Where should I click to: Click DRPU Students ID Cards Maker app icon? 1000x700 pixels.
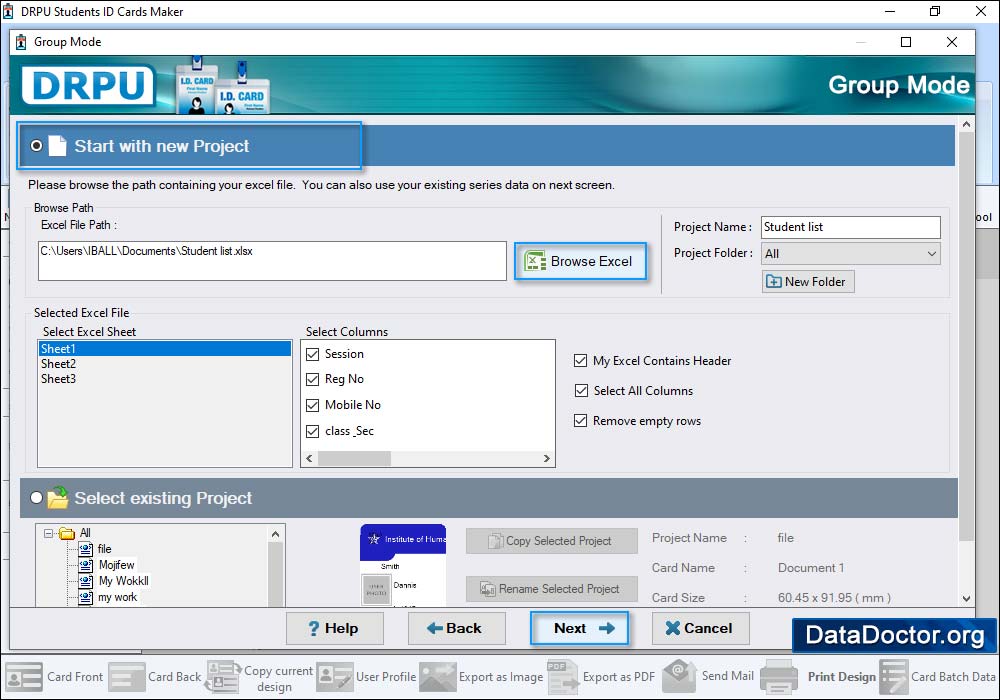pos(8,11)
